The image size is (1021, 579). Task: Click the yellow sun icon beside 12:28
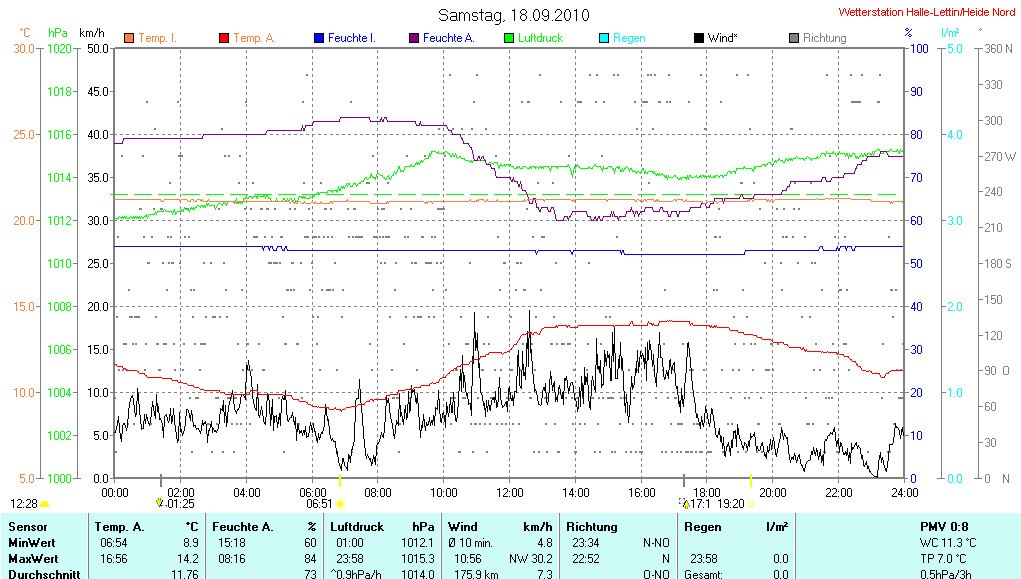45,503
